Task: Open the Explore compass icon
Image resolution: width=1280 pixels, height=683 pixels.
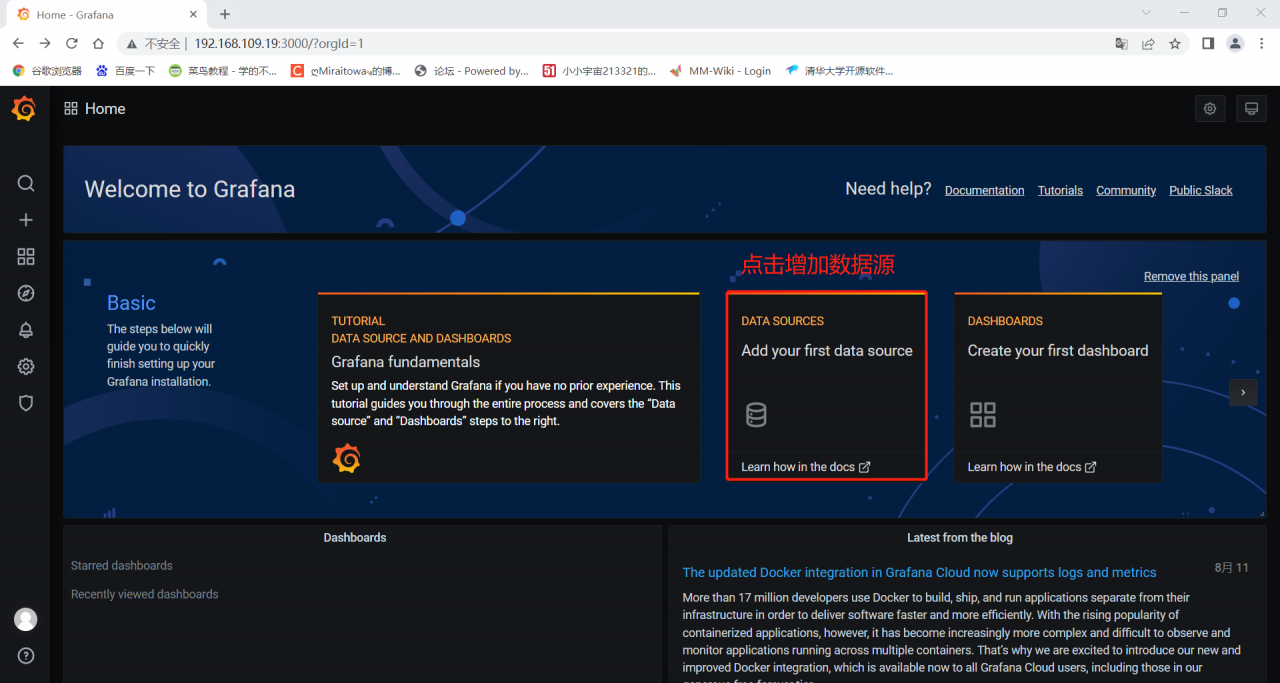Action: (x=26, y=293)
